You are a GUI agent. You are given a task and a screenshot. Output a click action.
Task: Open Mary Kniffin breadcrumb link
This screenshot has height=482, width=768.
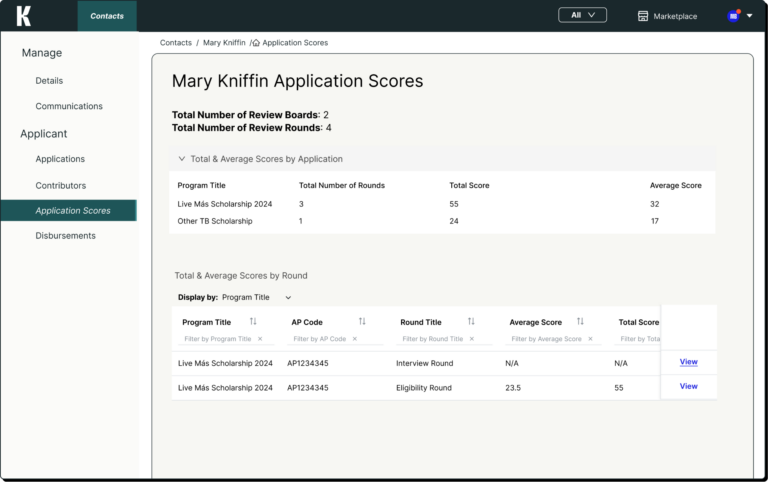coord(224,43)
